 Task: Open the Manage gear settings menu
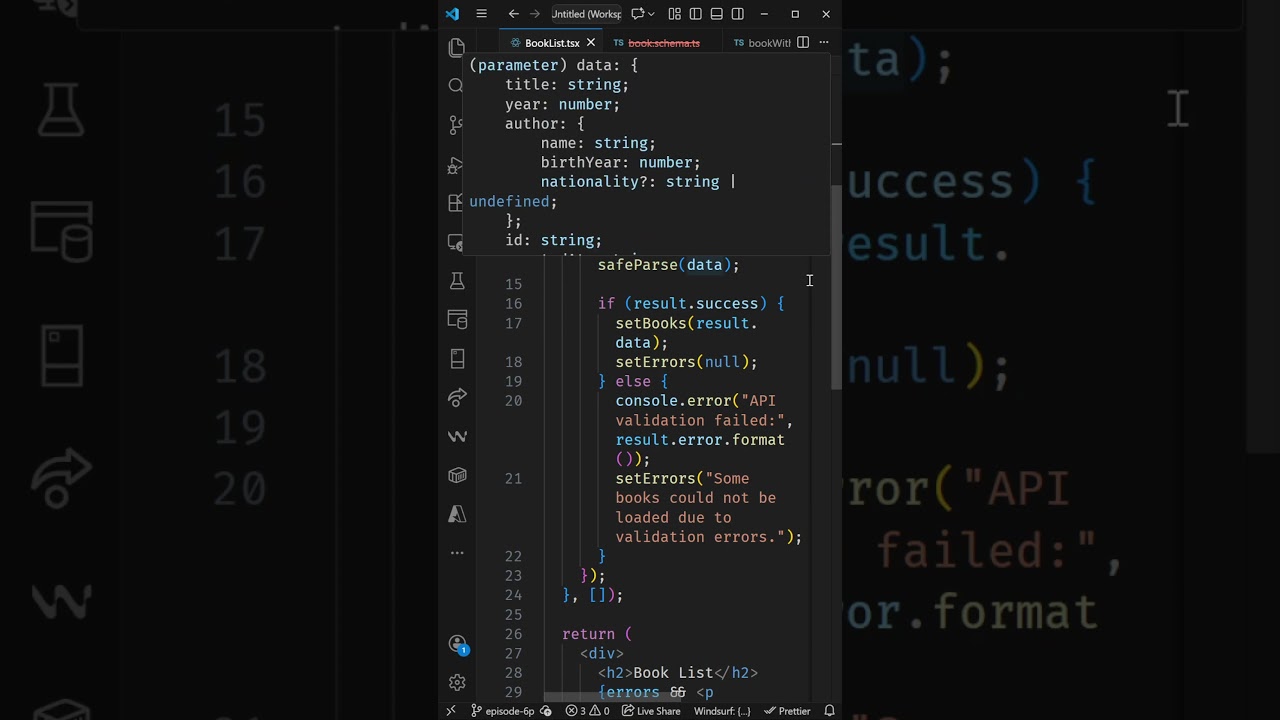tap(457, 682)
